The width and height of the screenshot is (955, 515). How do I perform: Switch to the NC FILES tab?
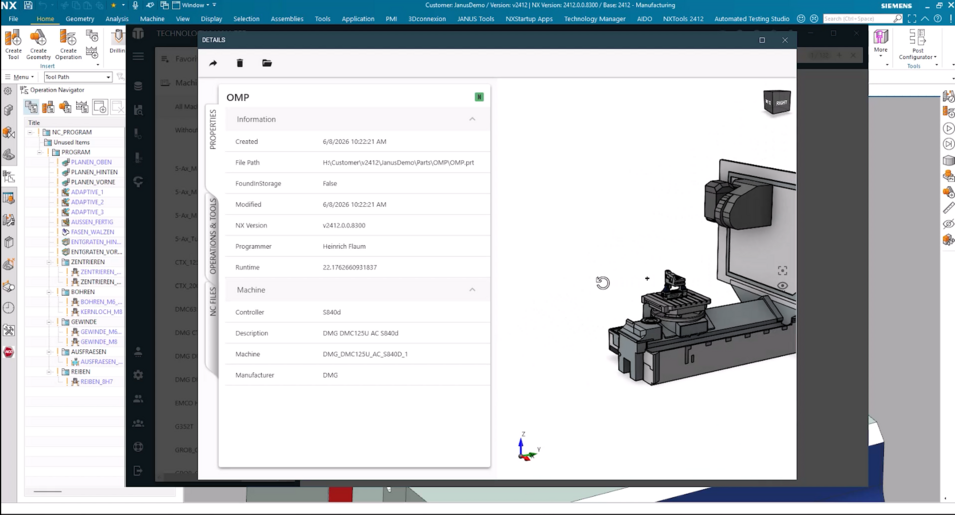click(213, 301)
